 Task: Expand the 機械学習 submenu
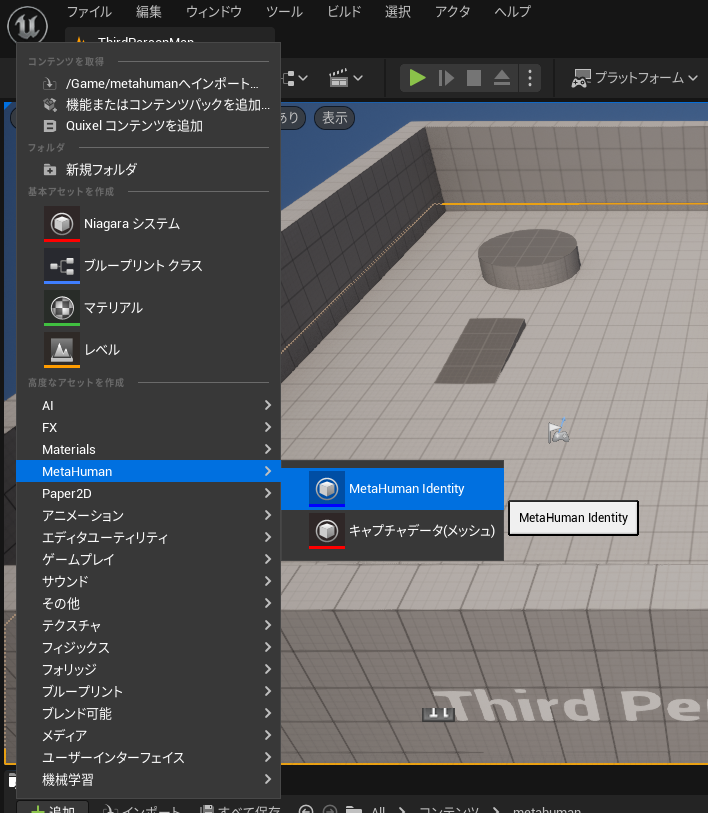pos(148,780)
